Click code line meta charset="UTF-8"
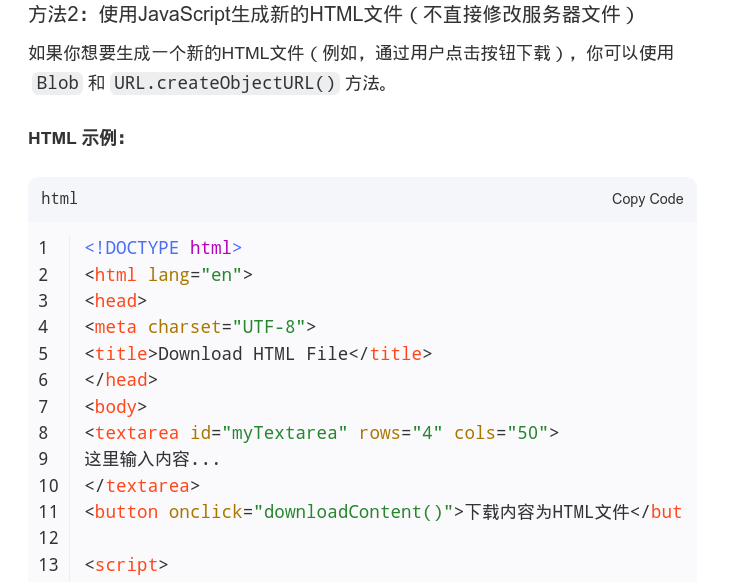 point(200,327)
